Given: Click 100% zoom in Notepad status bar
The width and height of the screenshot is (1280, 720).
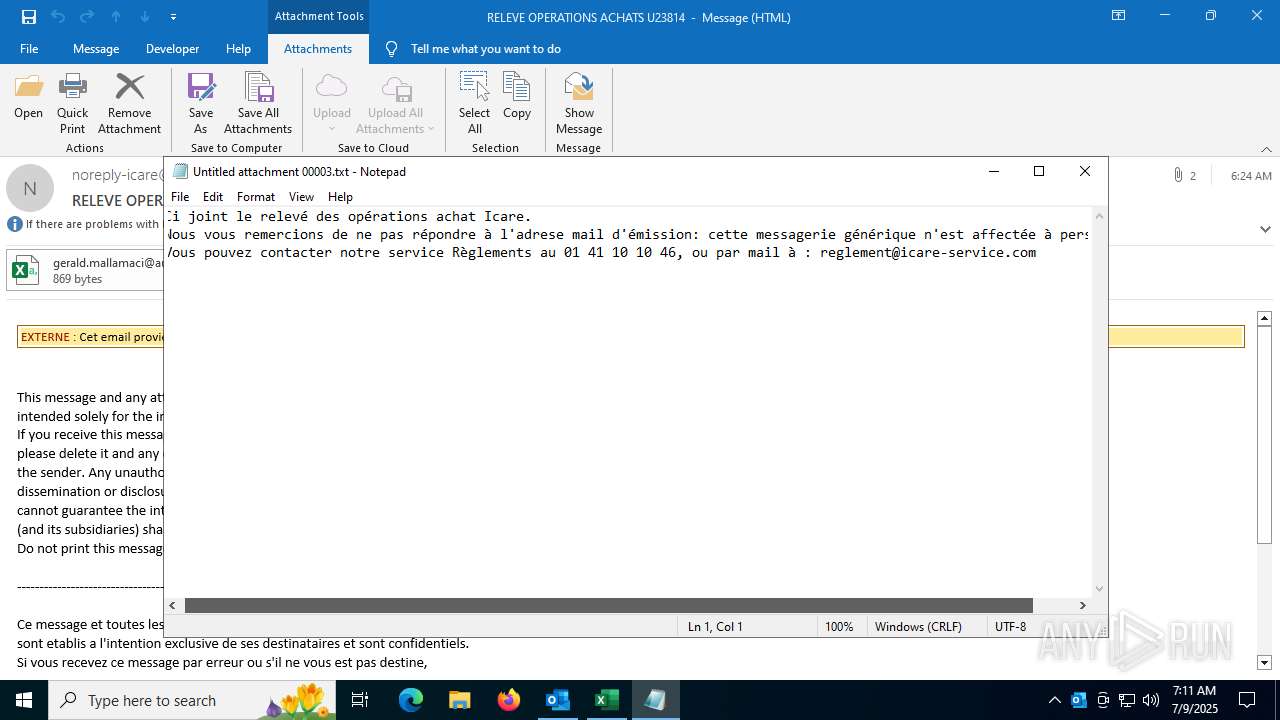Looking at the screenshot, I should [x=839, y=627].
